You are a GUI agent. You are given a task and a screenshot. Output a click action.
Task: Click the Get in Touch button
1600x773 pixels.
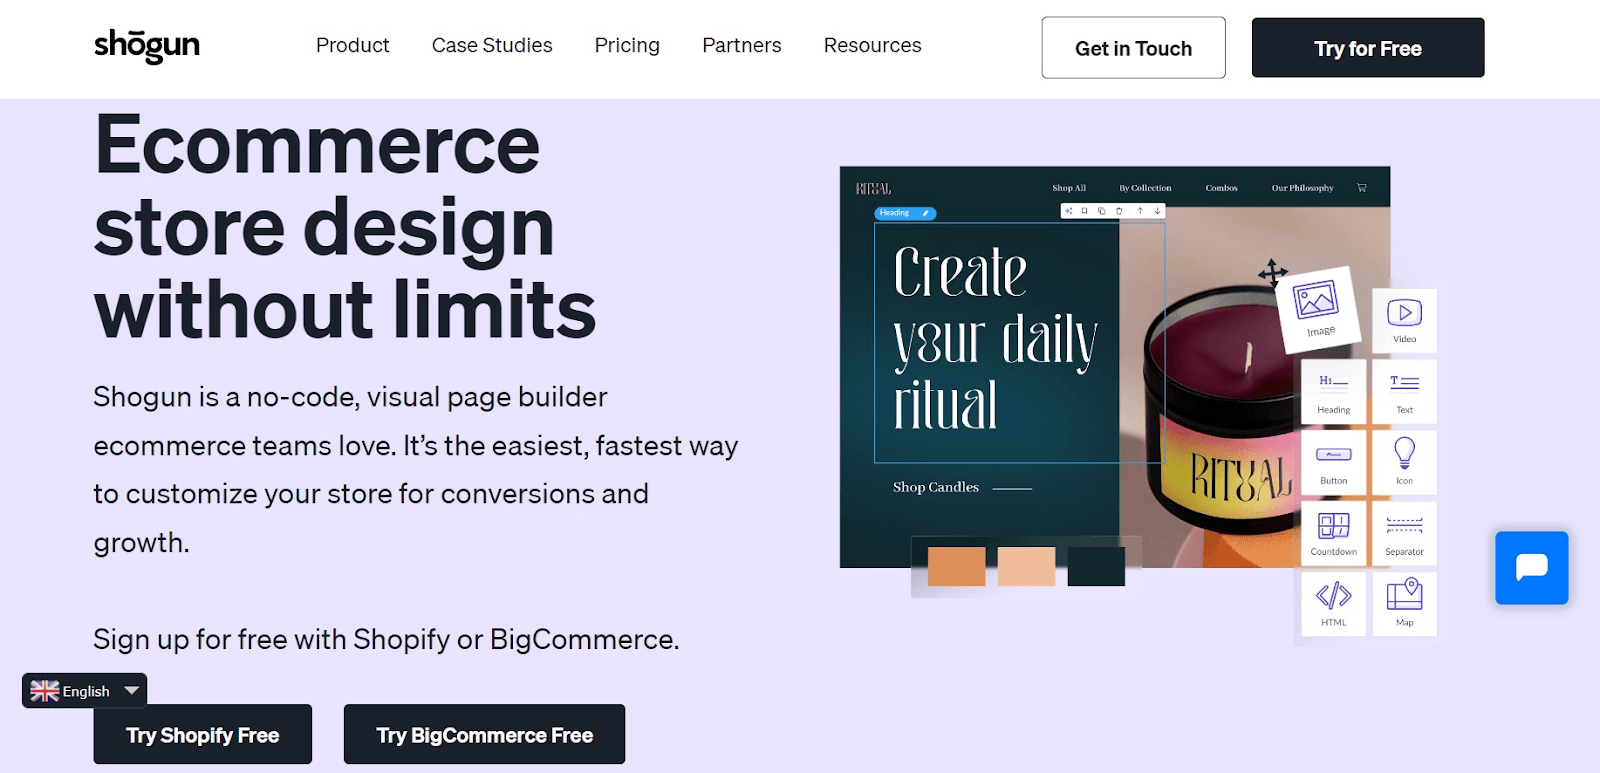coord(1133,48)
